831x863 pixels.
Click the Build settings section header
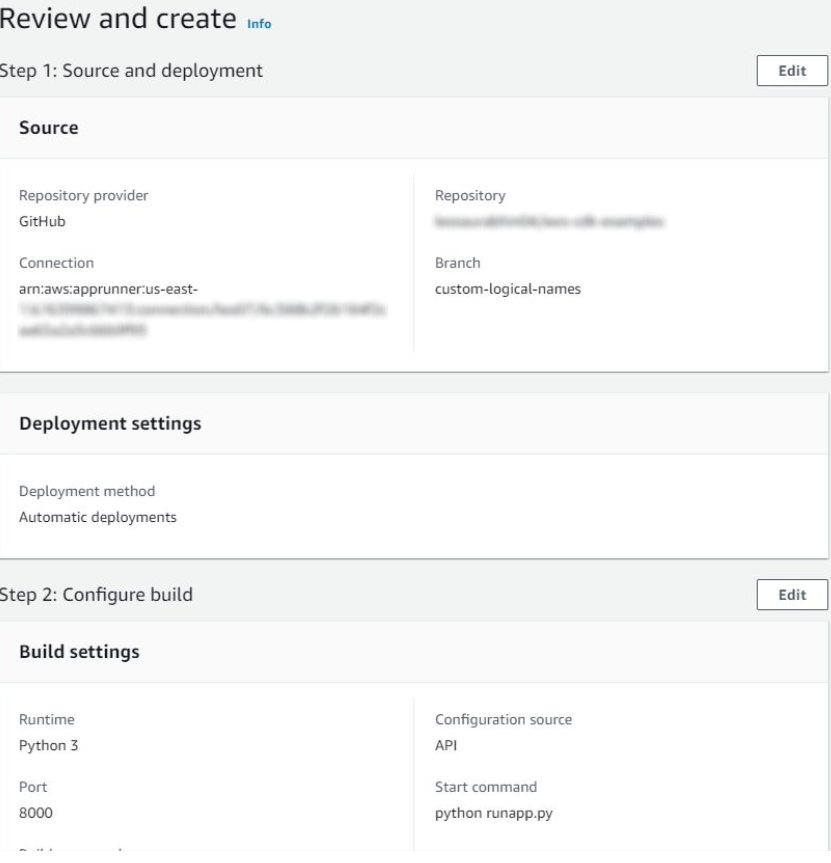79,652
